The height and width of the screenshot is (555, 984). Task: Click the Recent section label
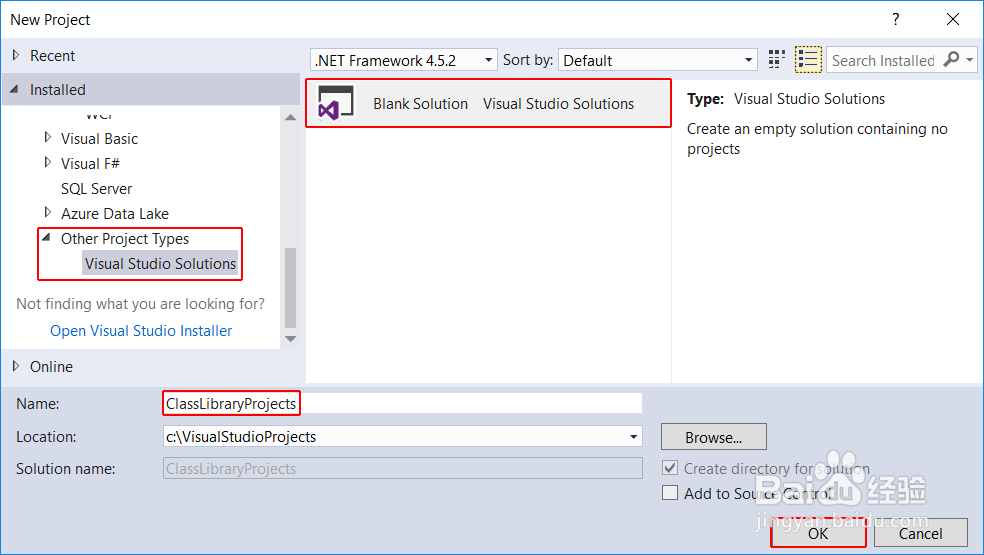(52, 56)
